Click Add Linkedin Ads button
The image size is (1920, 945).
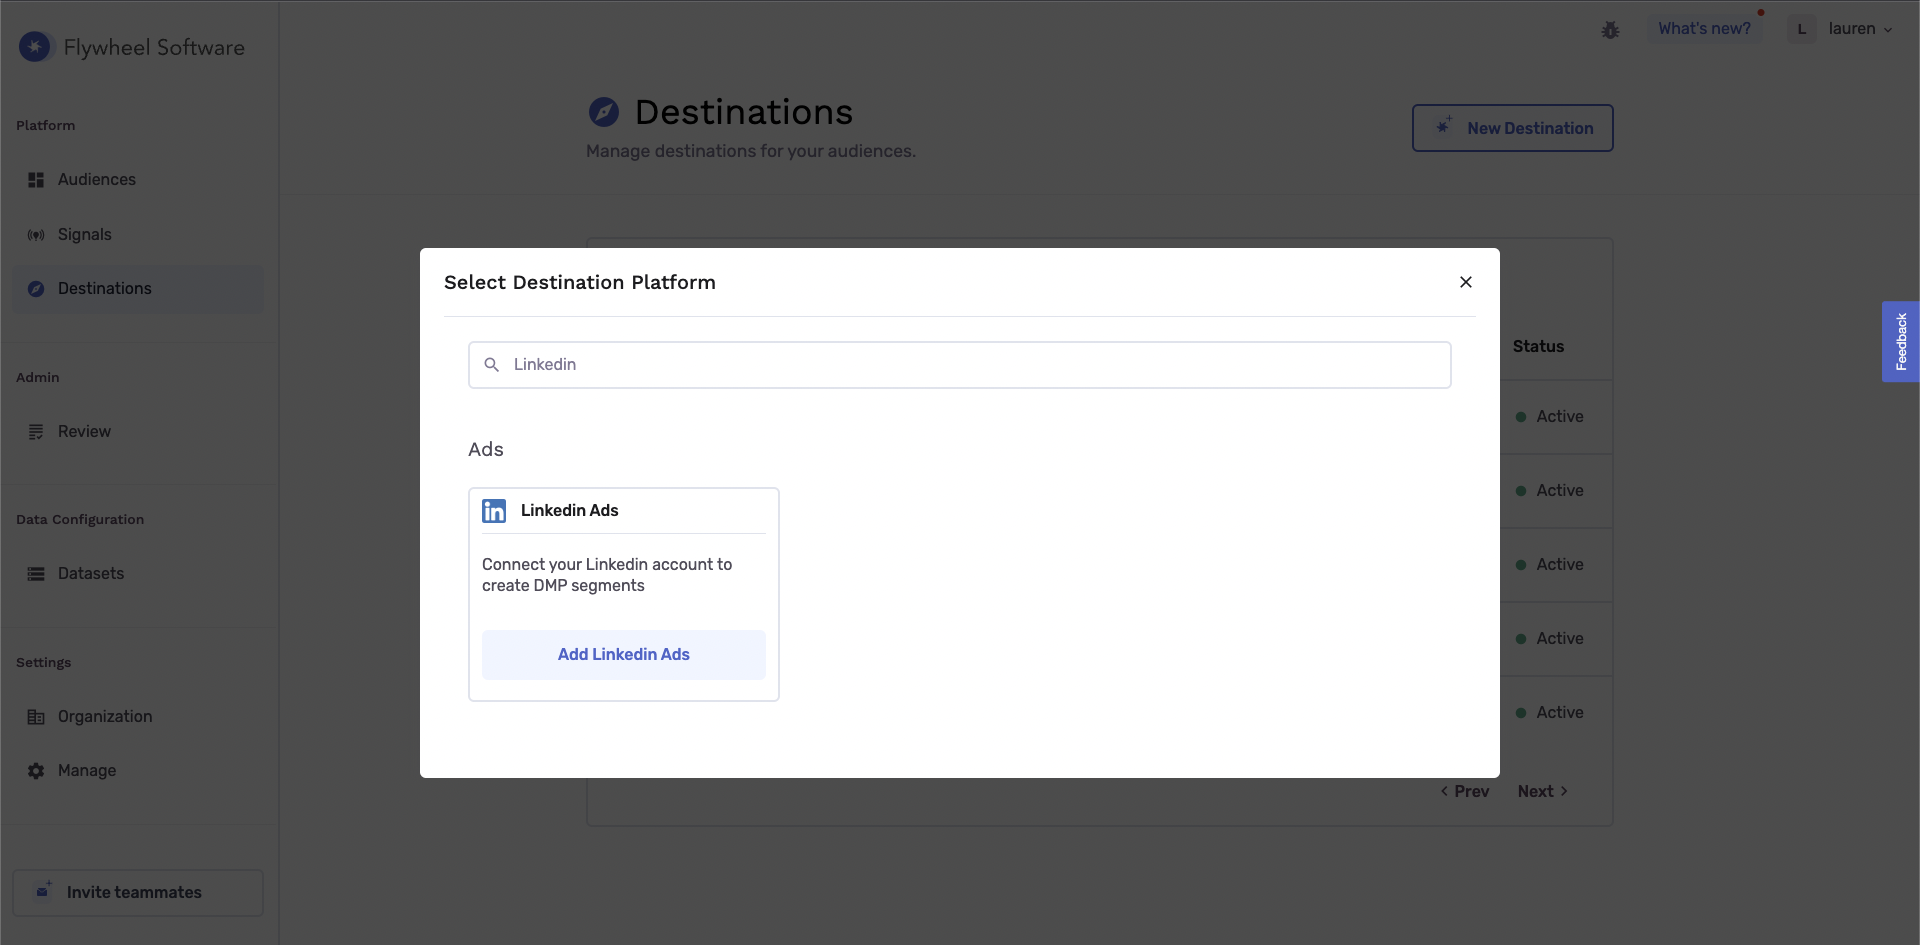pyautogui.click(x=624, y=655)
